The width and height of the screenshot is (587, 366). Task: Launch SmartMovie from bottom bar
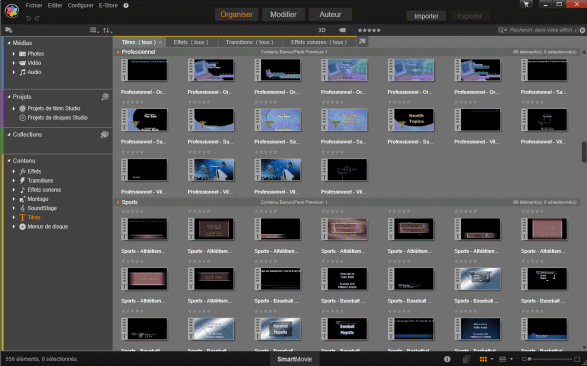point(295,359)
